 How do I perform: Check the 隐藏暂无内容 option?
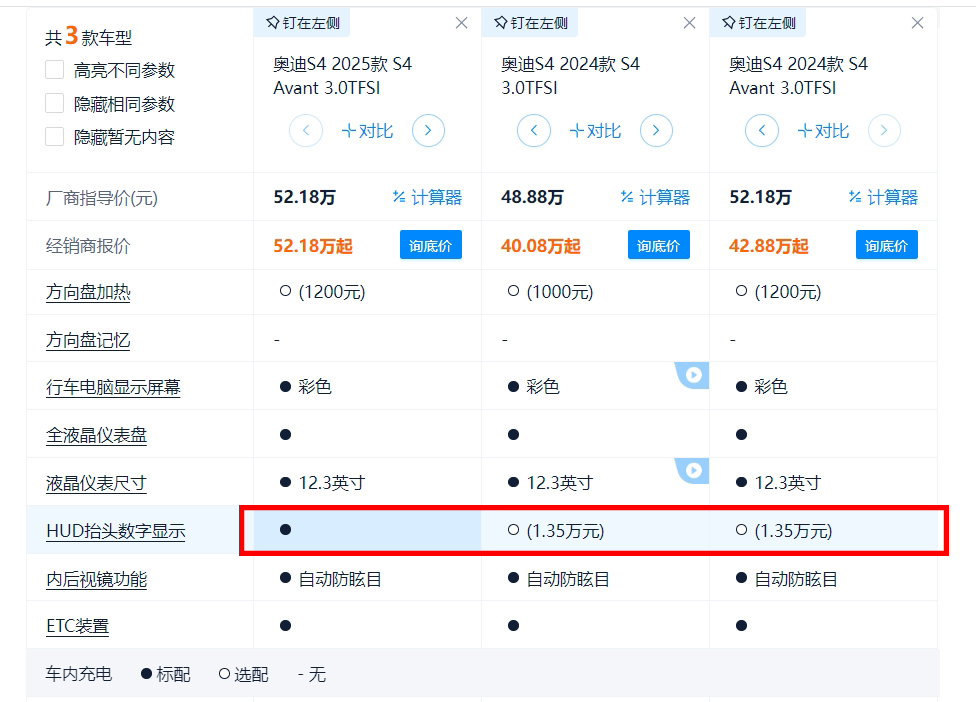coord(55,136)
